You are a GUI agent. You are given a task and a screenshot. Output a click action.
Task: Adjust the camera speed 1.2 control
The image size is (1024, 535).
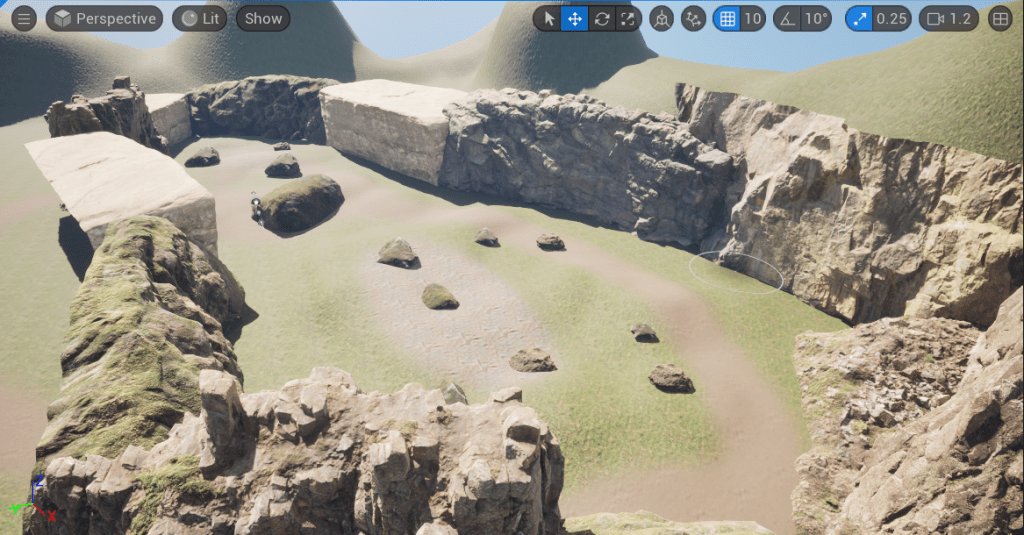click(948, 18)
